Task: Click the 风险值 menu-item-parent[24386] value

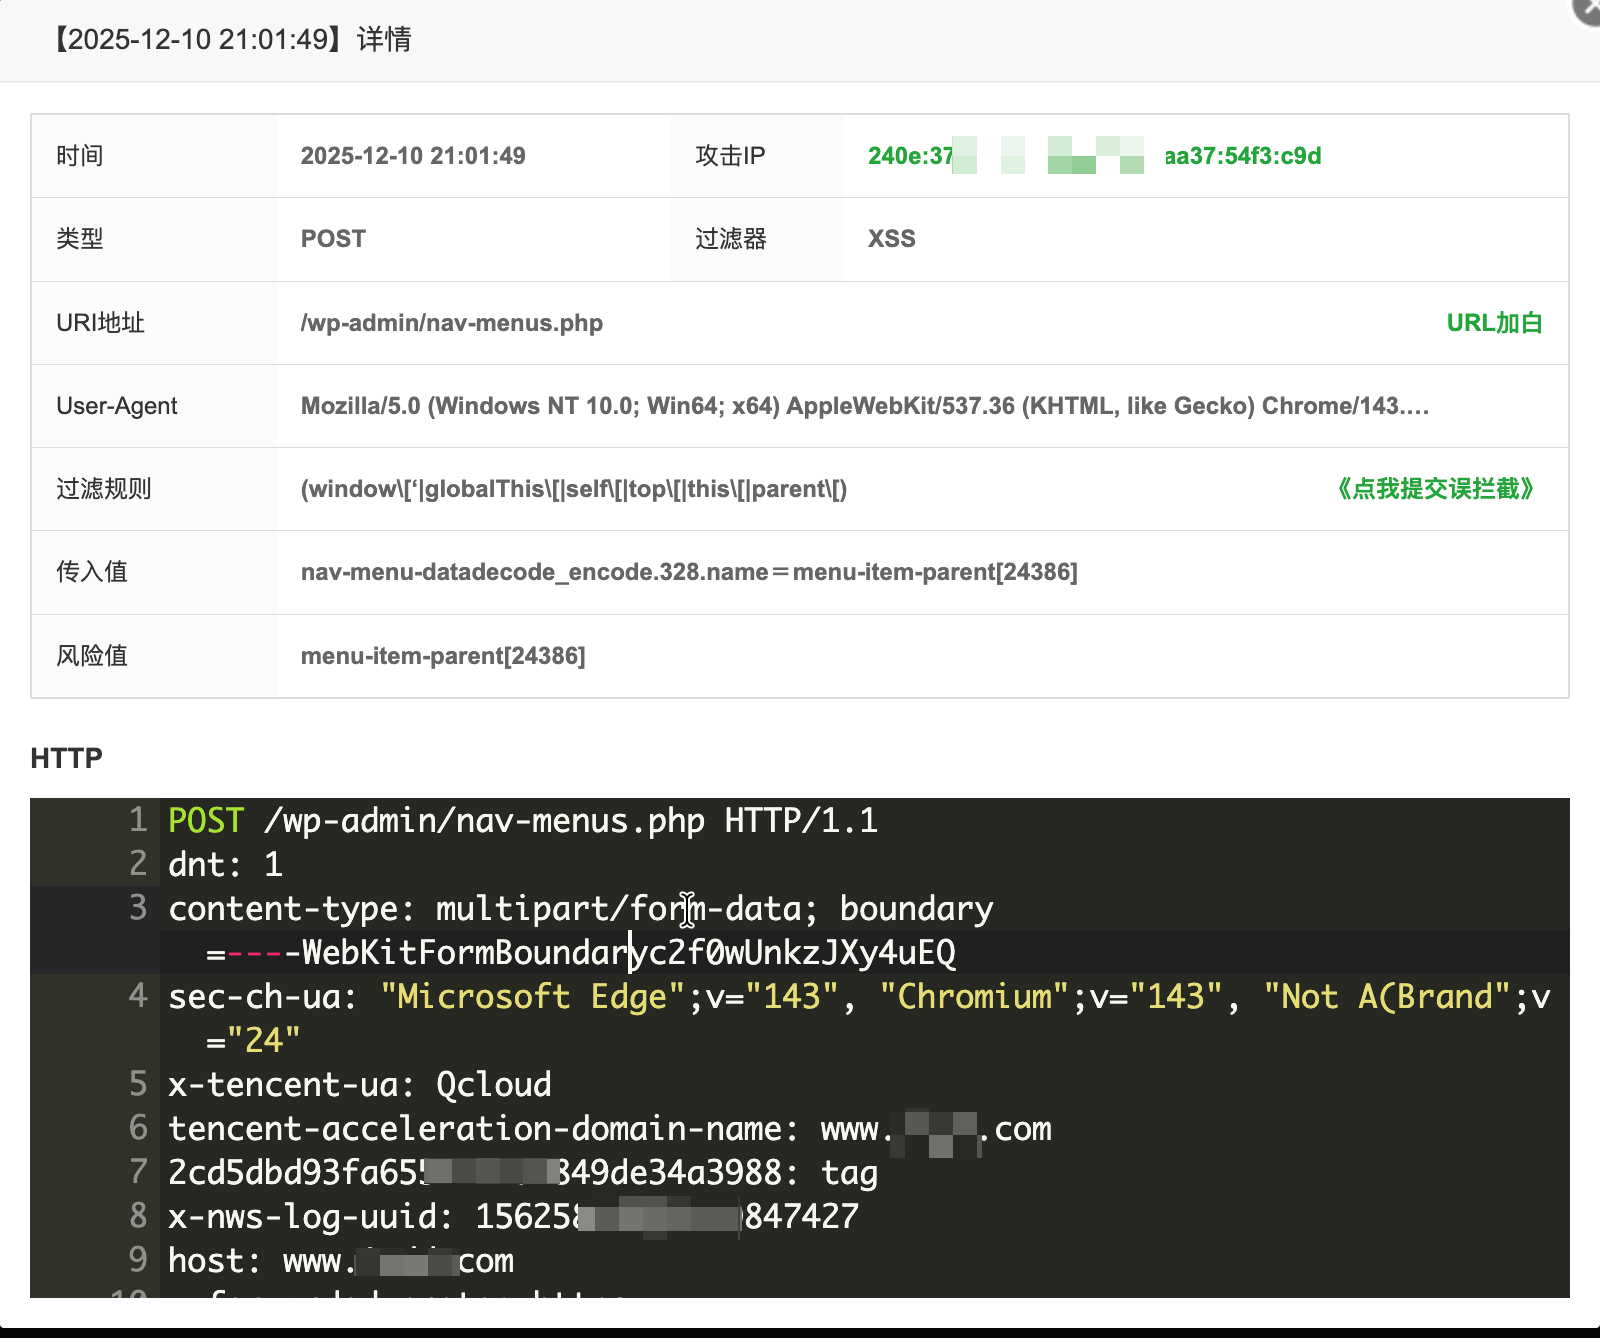Action: point(442,656)
